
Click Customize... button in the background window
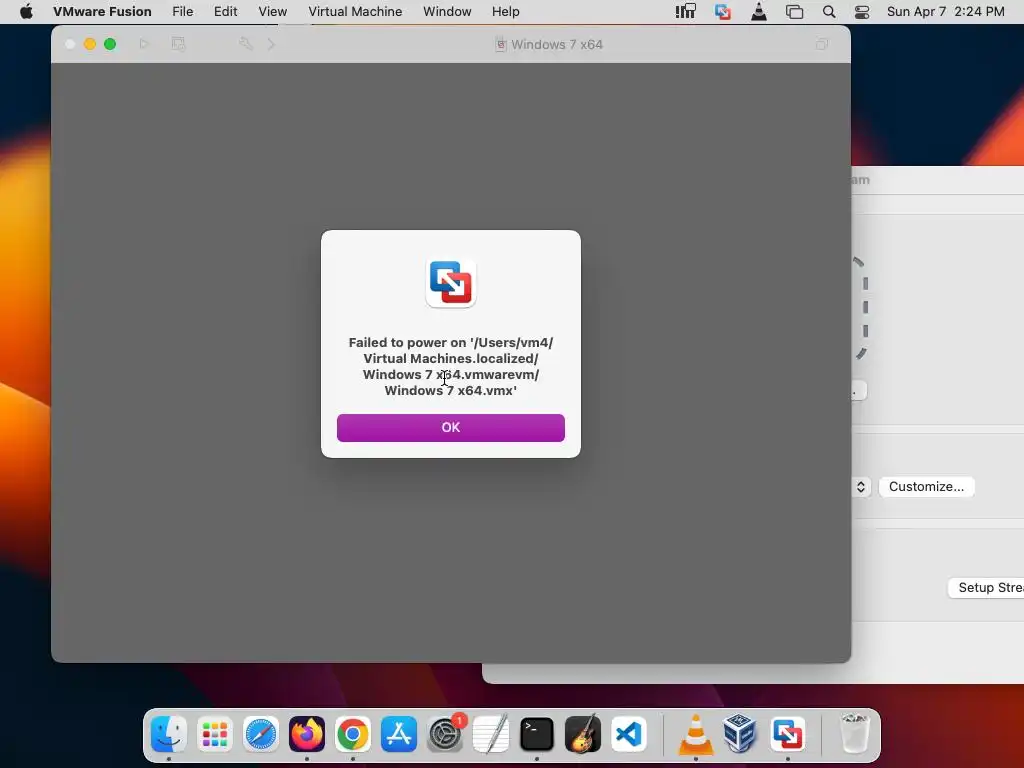pos(926,487)
